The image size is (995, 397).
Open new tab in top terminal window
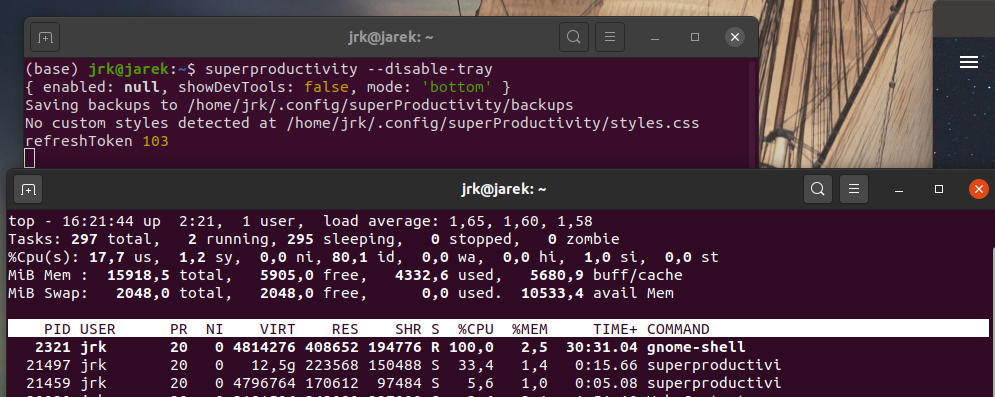(28, 189)
